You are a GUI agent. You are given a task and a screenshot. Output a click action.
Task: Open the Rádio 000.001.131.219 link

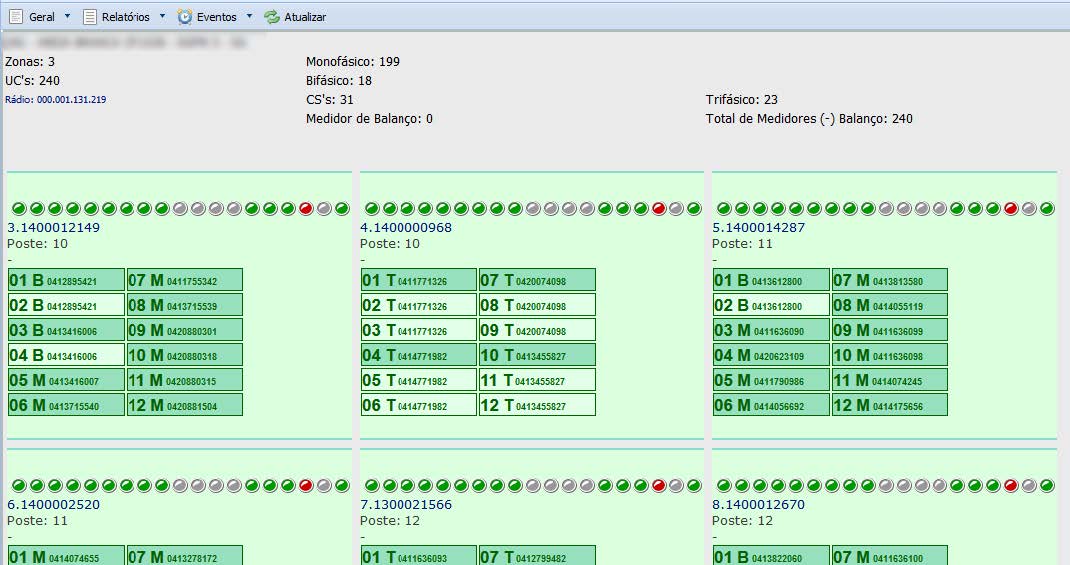[56, 100]
